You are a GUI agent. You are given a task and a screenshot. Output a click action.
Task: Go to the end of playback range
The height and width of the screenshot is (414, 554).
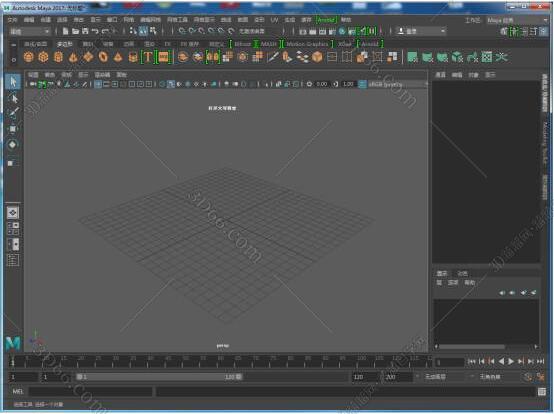pyautogui.click(x=541, y=361)
